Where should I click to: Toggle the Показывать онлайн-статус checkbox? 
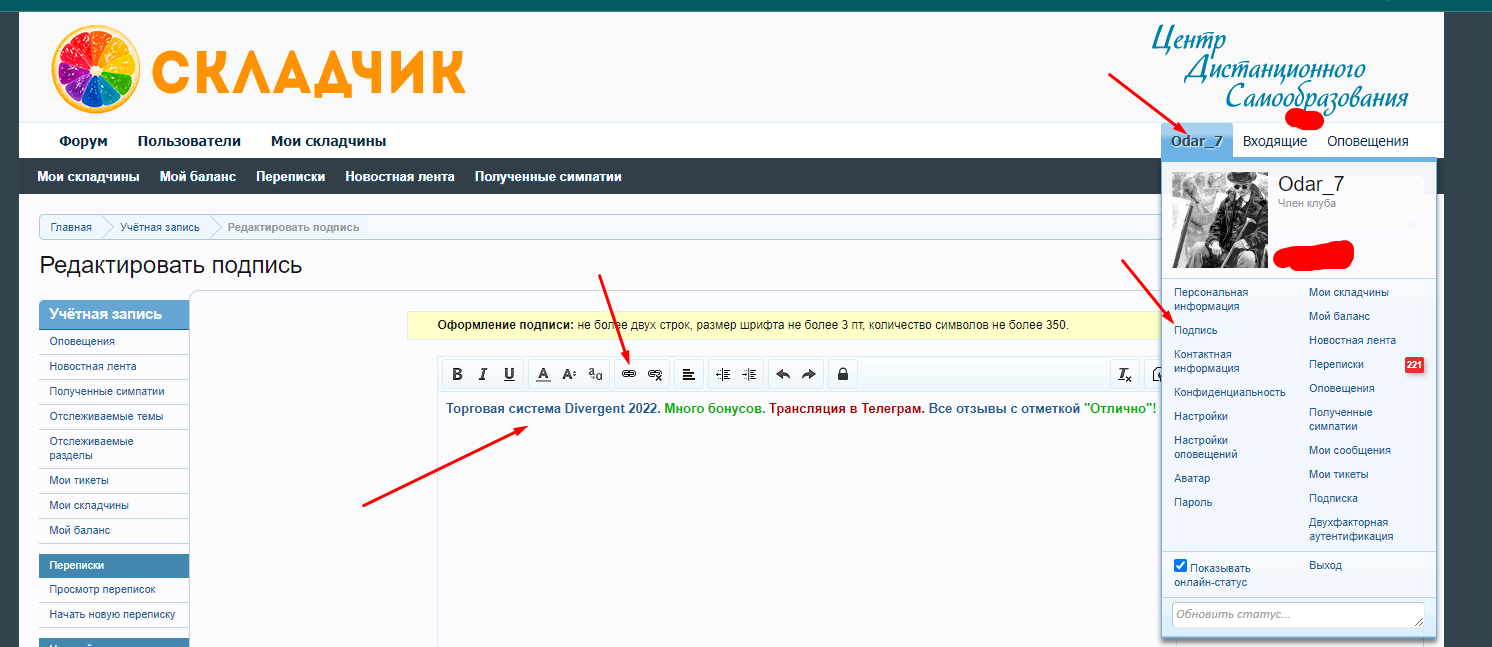(x=1180, y=566)
